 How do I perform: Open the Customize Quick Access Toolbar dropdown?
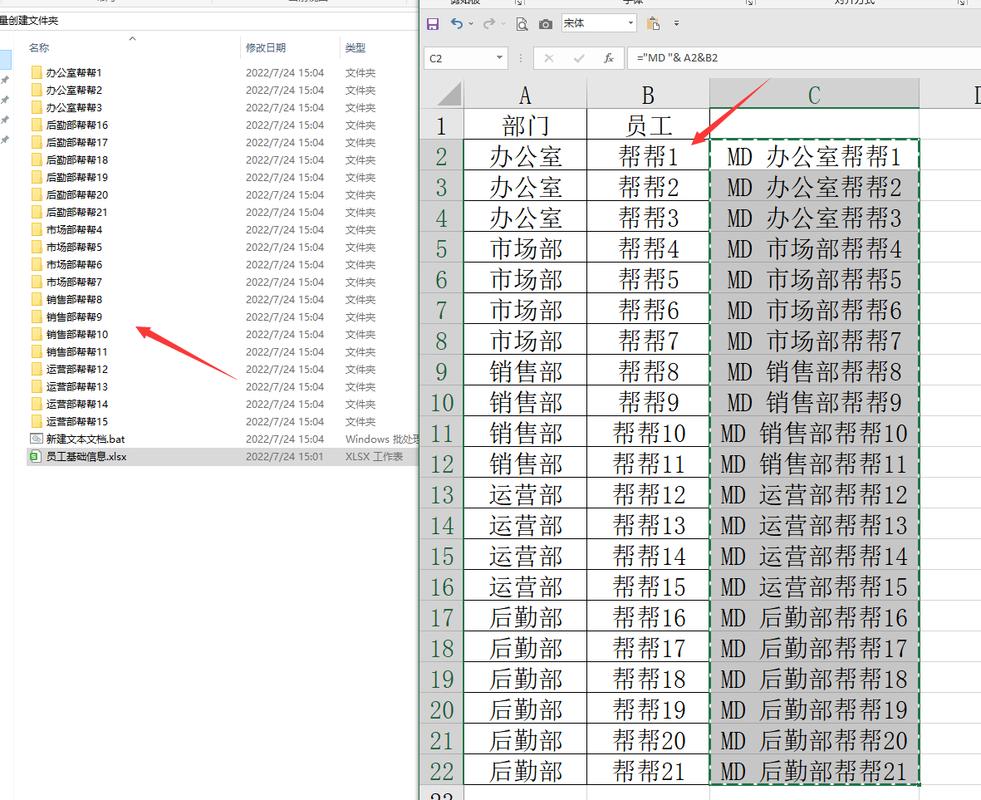[x=677, y=23]
